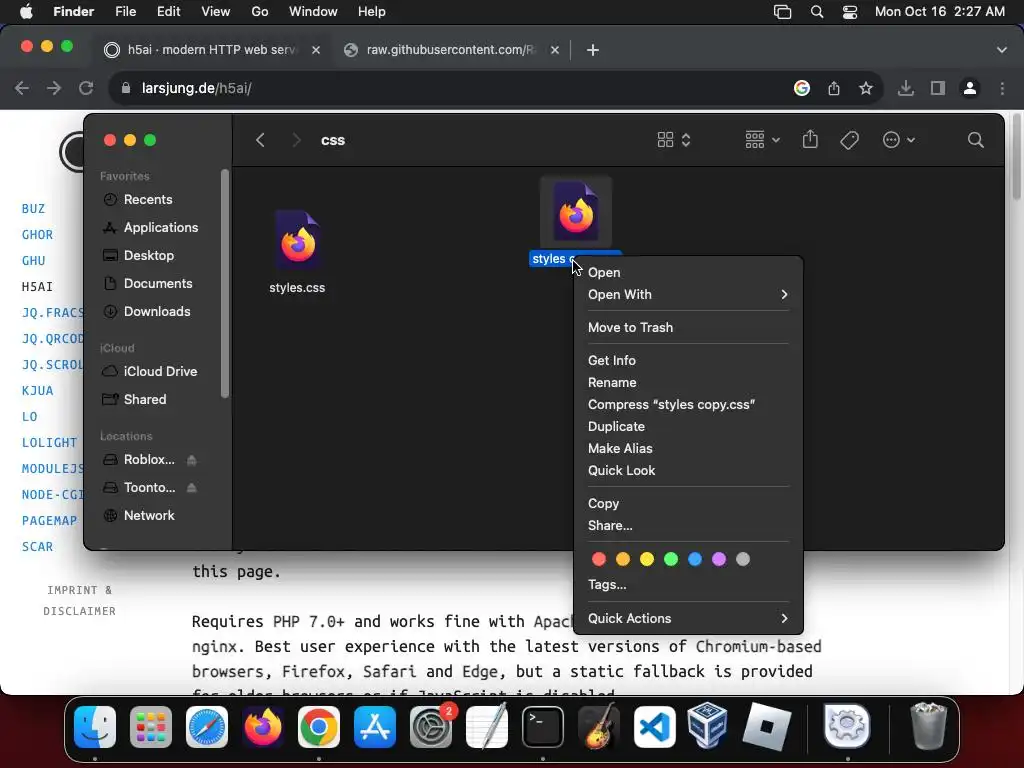1024x768 pixels.
Task: Apply the purple tag color
Action: (x=718, y=559)
